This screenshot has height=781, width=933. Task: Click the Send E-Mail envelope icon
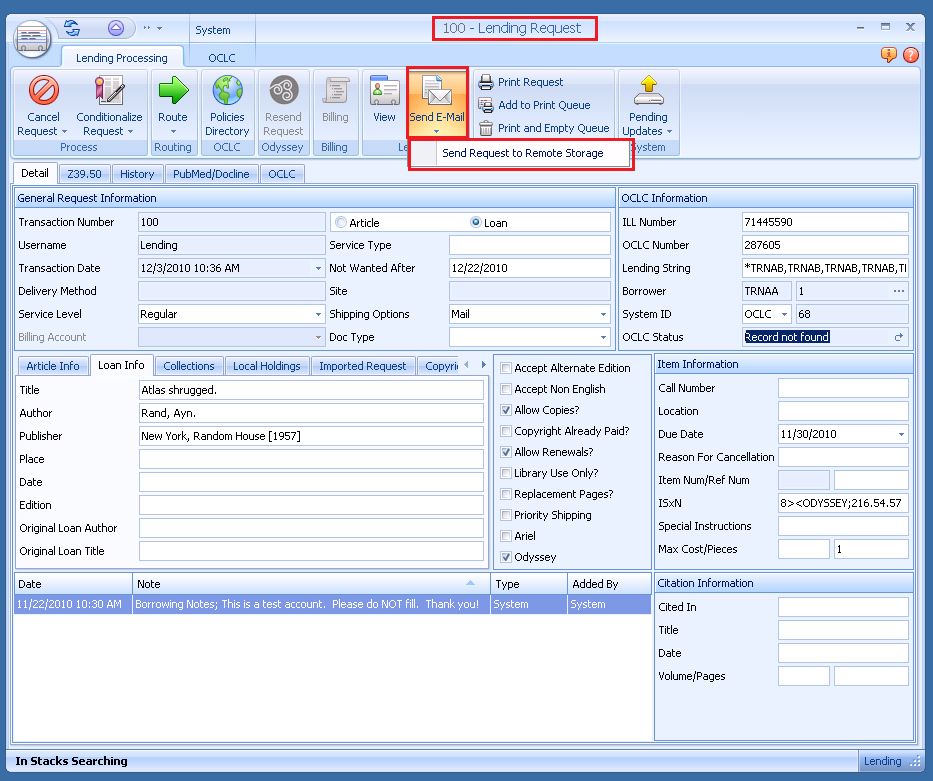[437, 93]
